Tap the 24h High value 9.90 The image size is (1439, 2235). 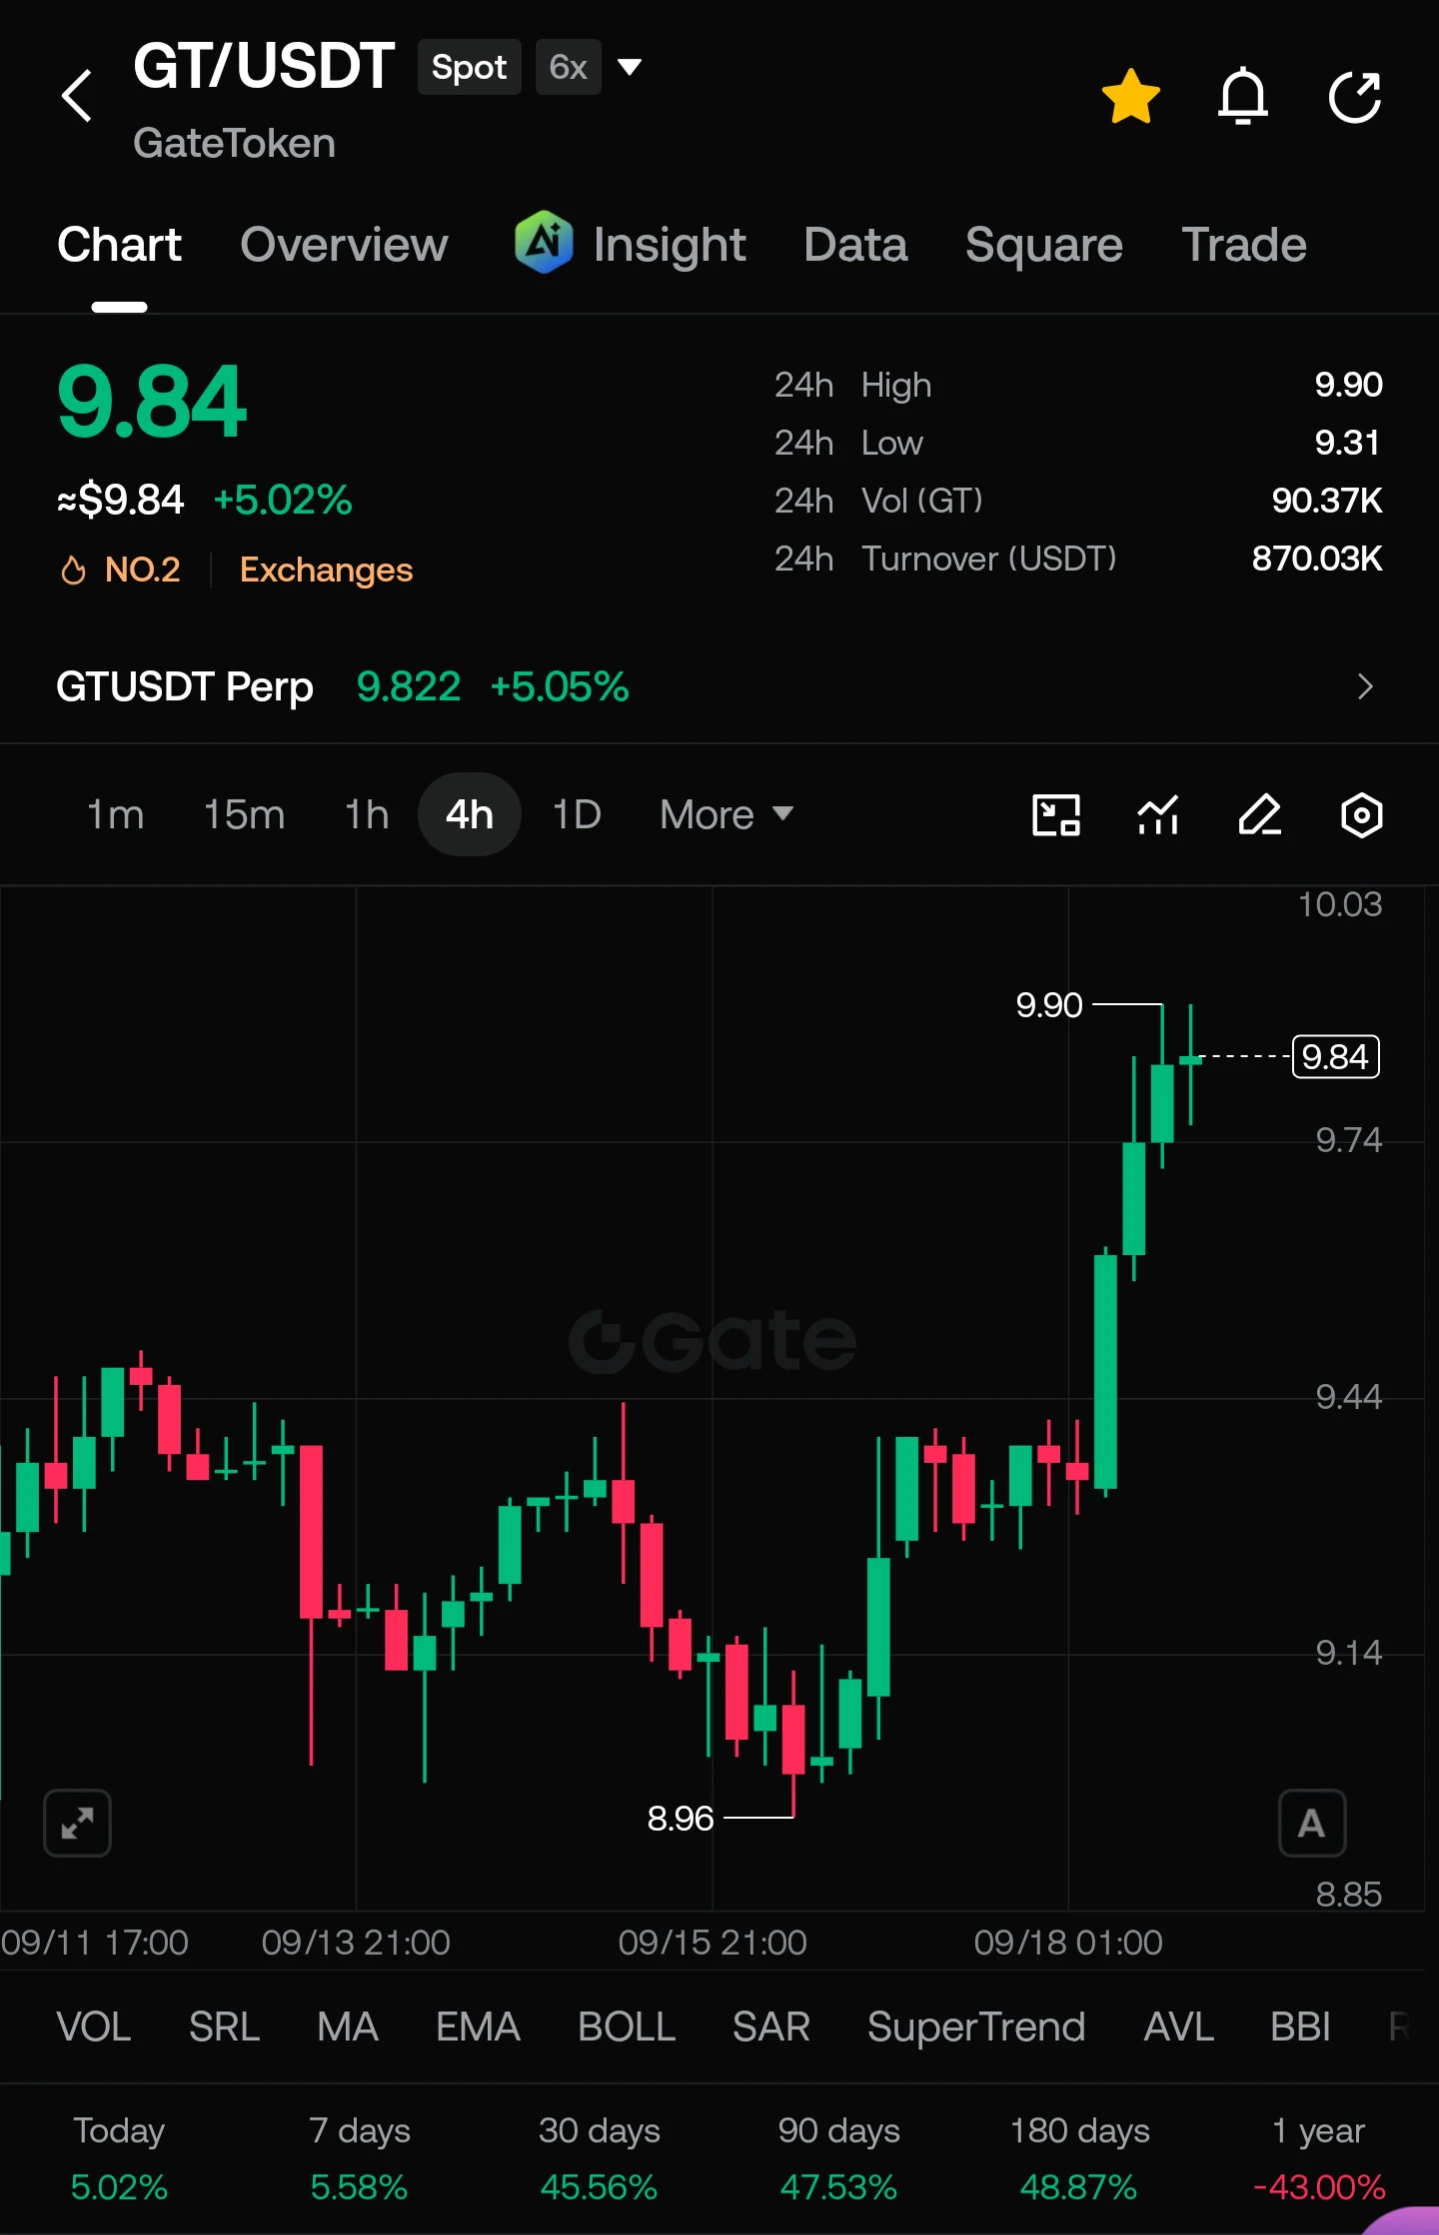(1348, 385)
